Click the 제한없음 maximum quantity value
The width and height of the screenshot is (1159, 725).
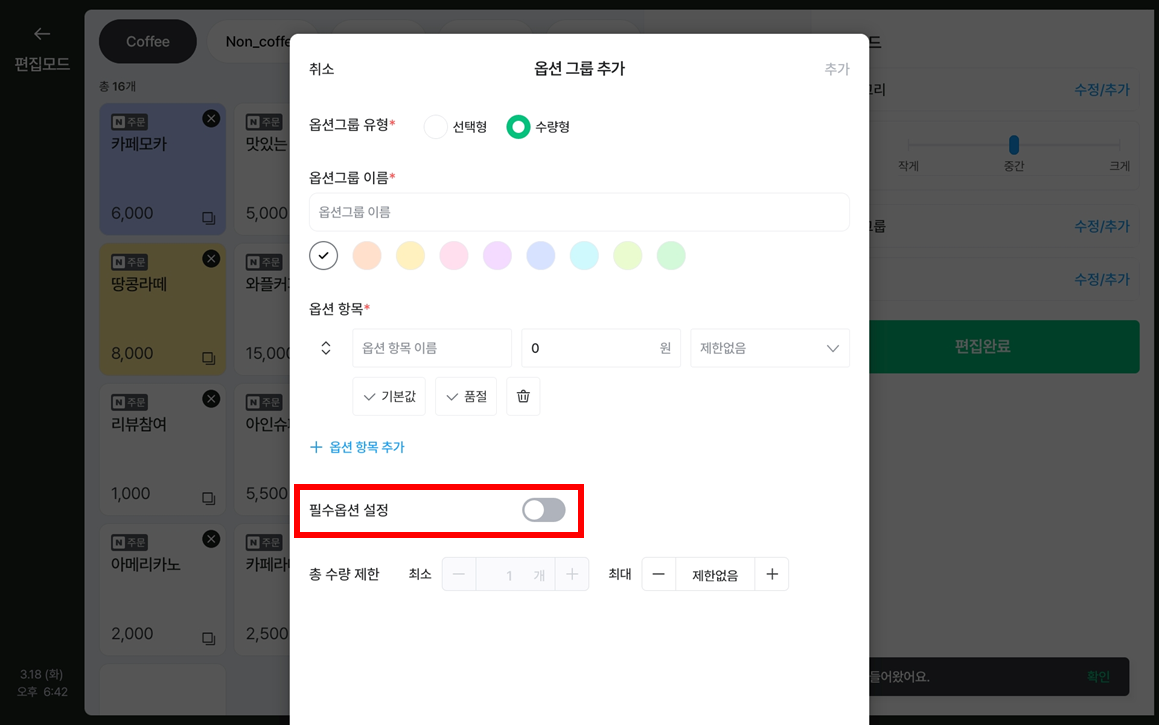pos(715,575)
